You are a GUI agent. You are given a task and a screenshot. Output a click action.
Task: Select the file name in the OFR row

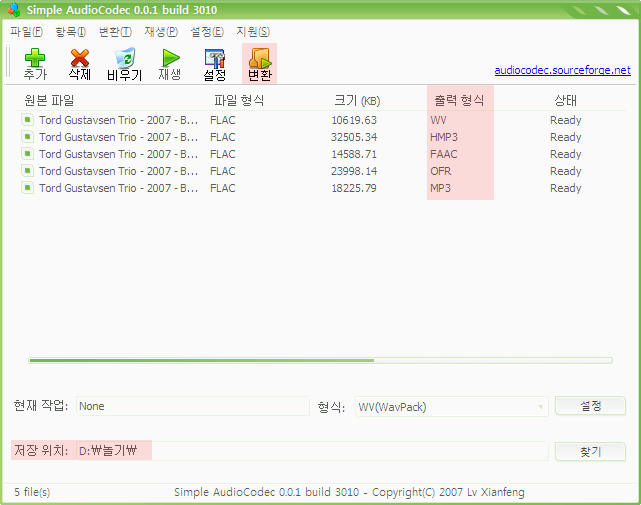tap(119, 171)
